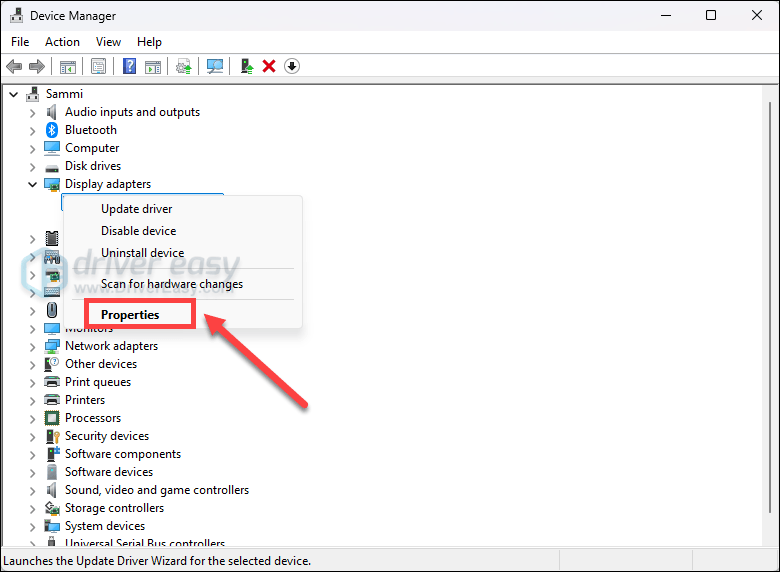
Task: Select Properties in the context menu
Action: (x=130, y=314)
